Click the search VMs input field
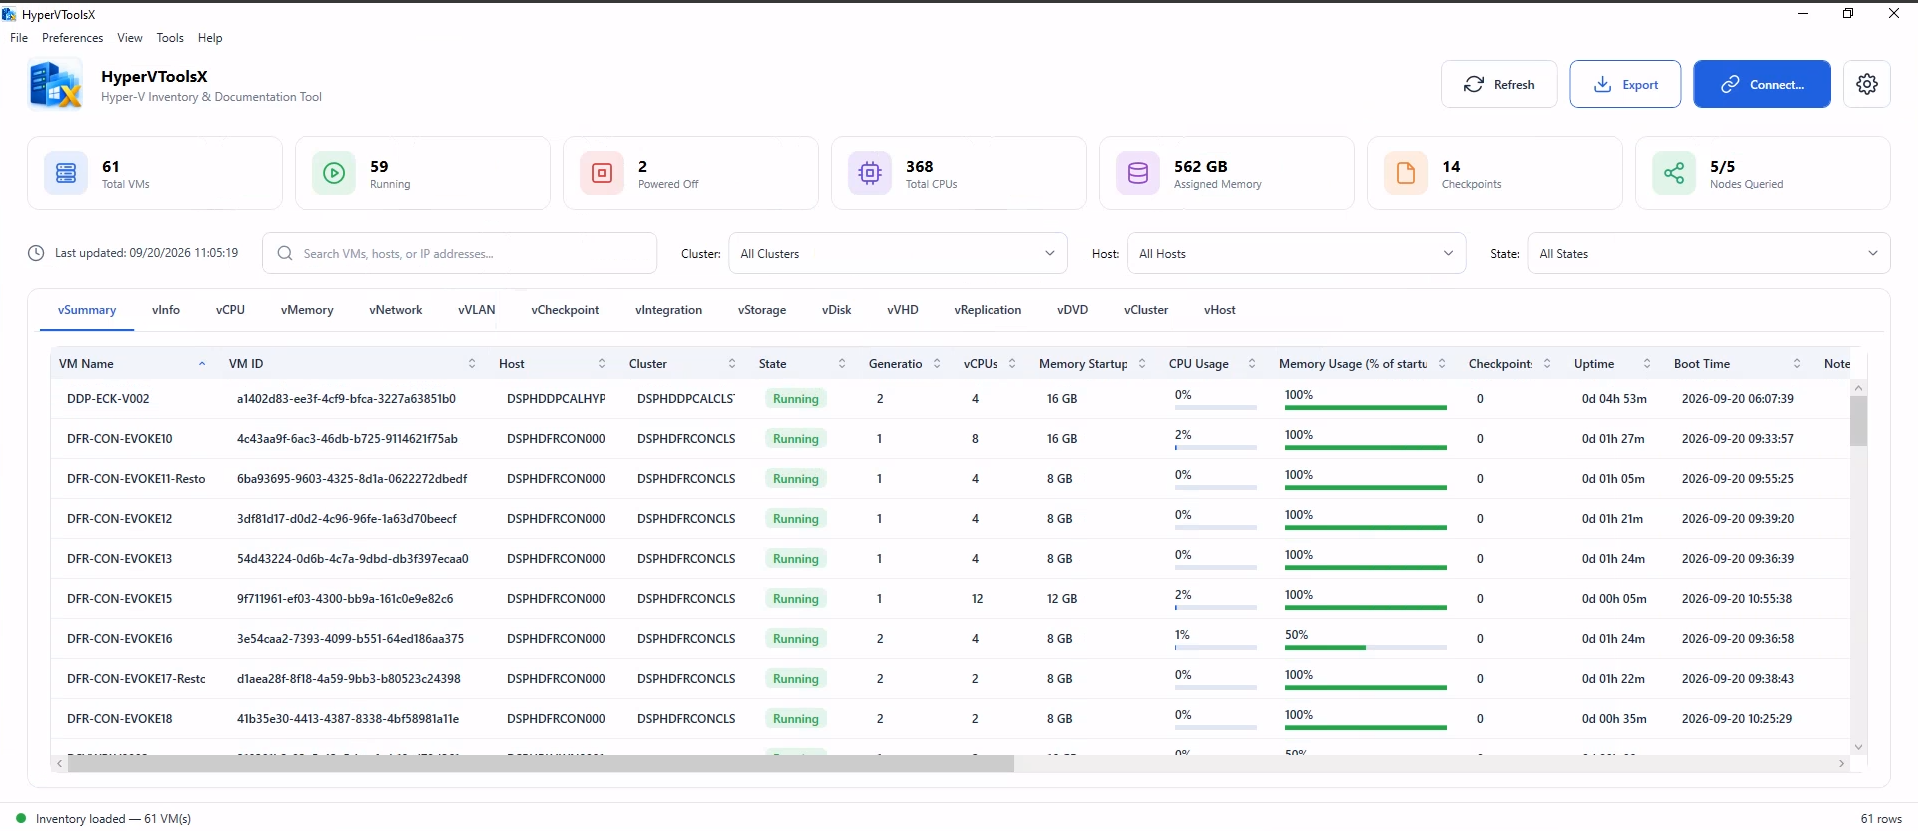Viewport: 1918px width, 831px height. coord(460,253)
